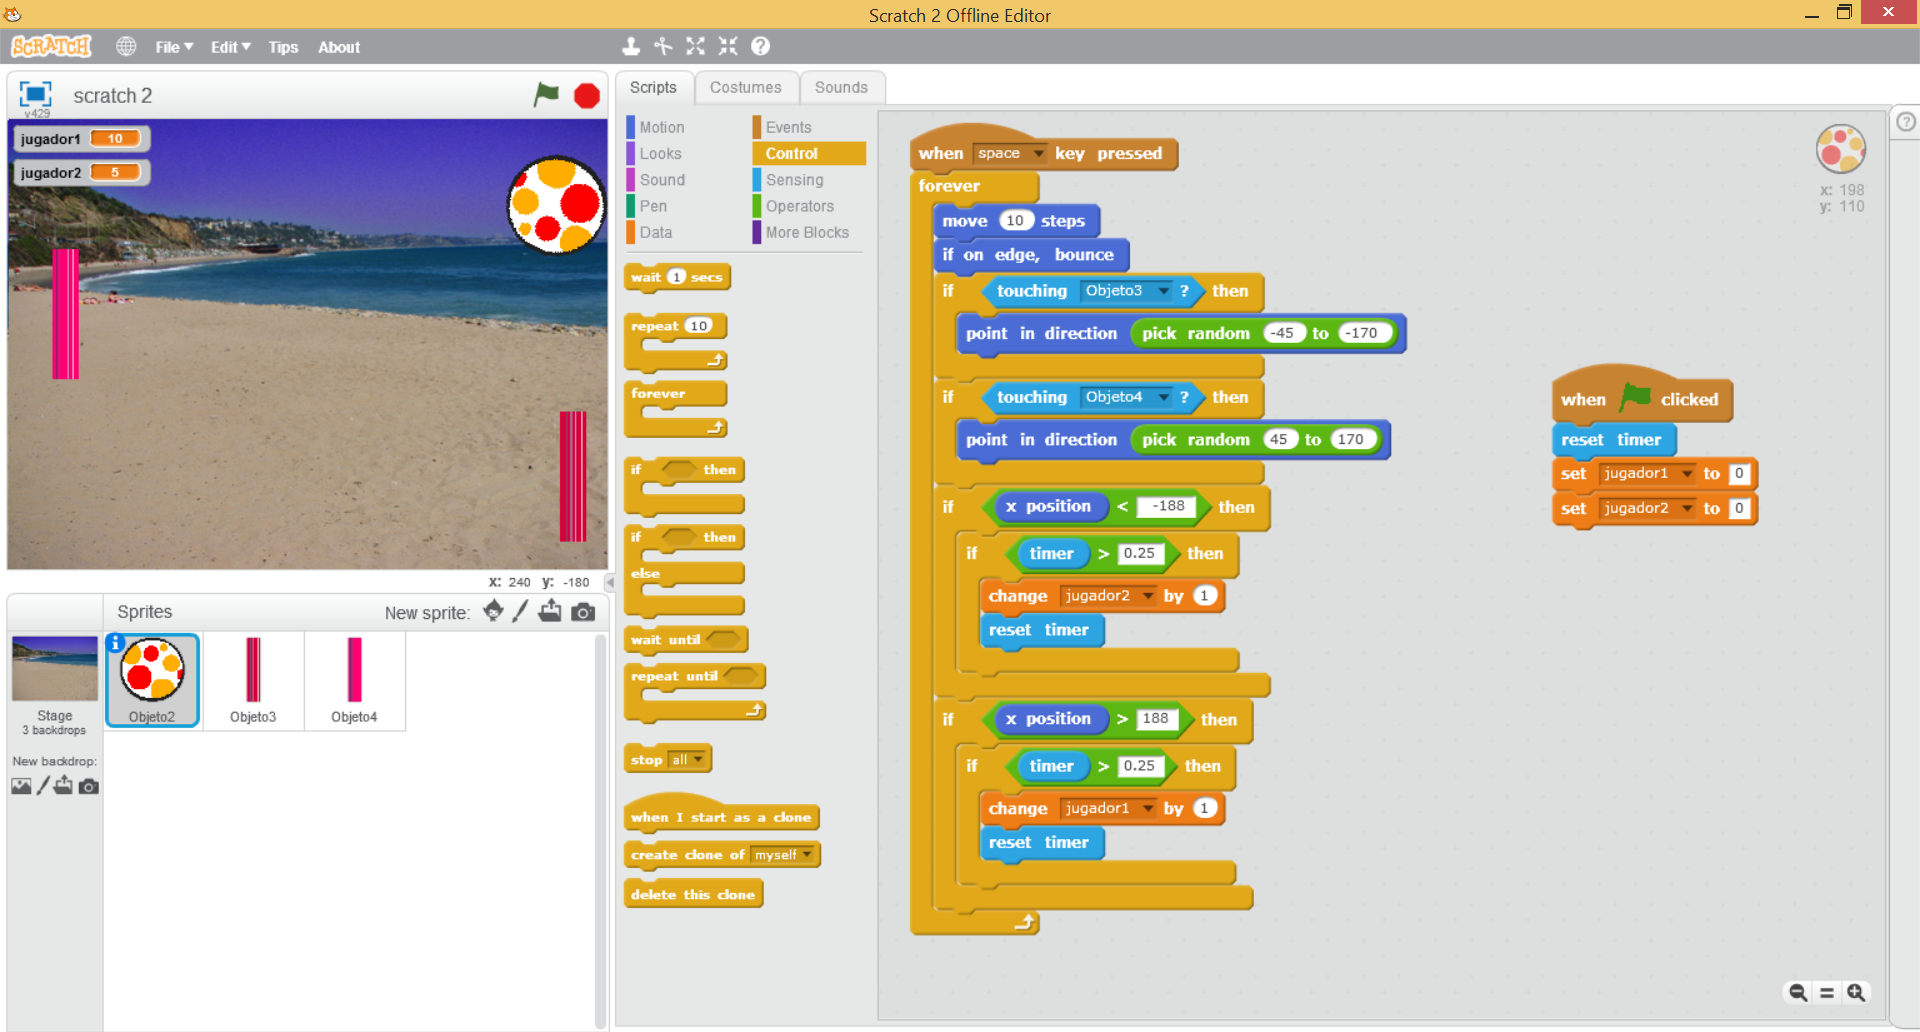The width and height of the screenshot is (1920, 1032).
Task: Select the shrink sprite tool icon
Action: click(x=728, y=46)
